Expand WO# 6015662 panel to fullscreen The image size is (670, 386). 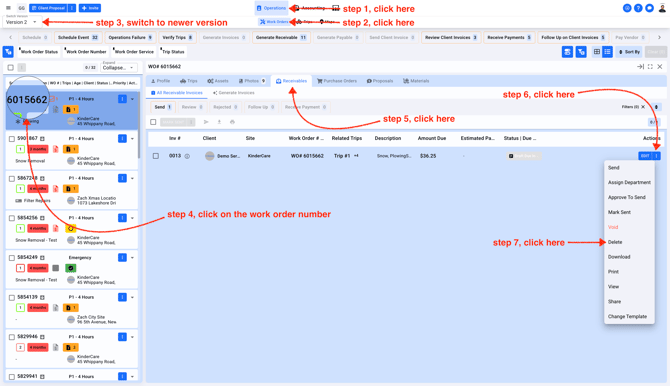point(650,67)
